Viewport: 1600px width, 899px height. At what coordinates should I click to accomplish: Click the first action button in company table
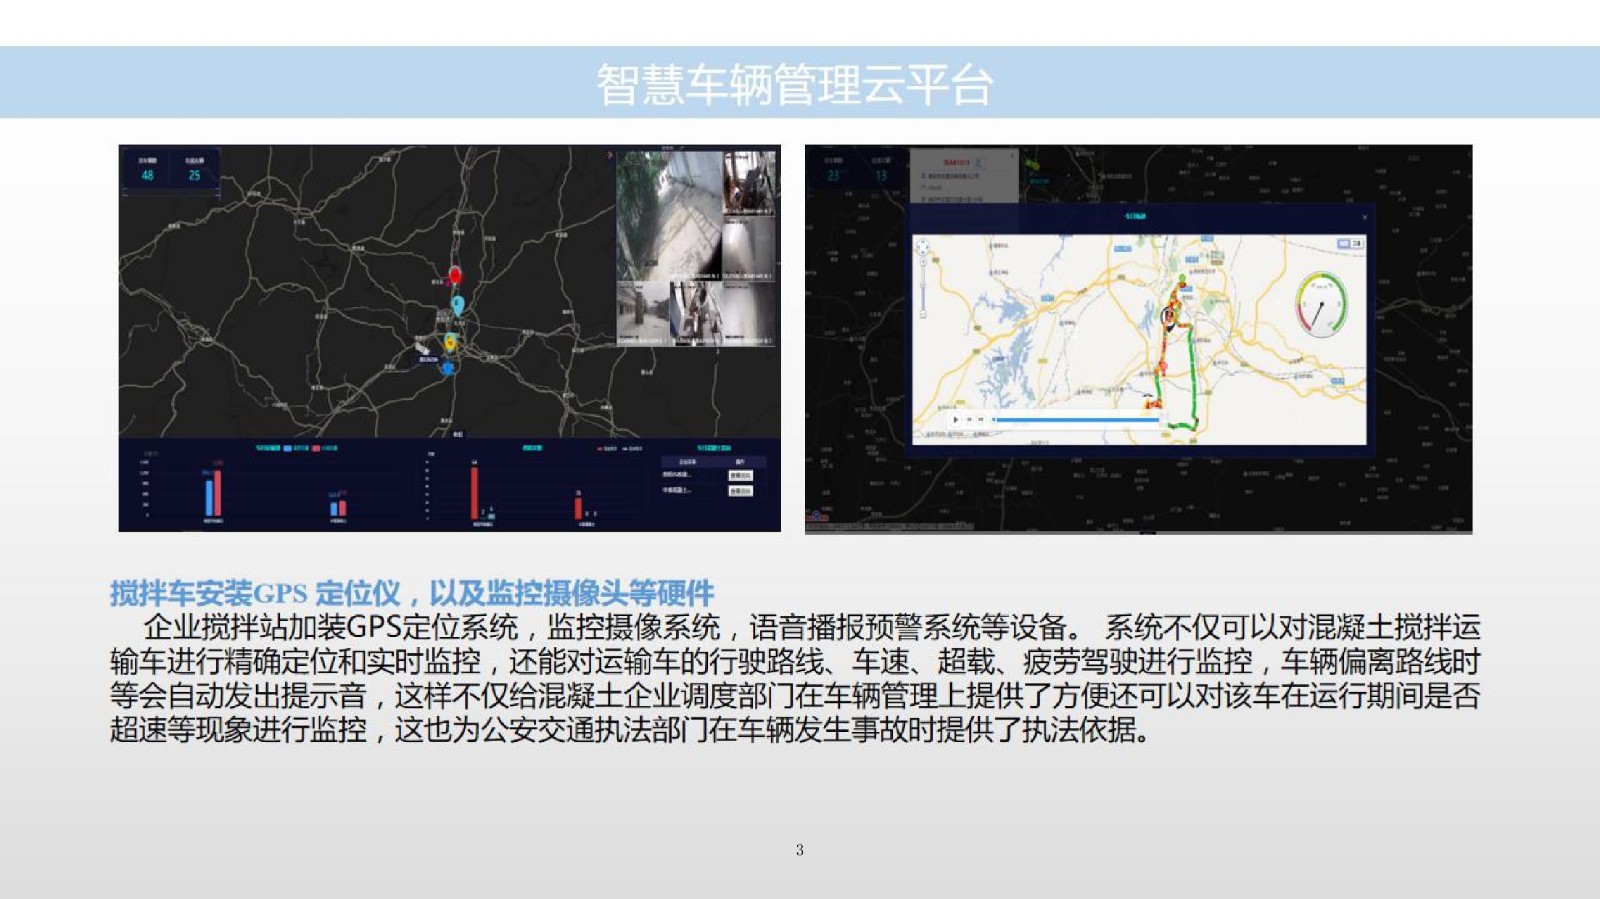coord(740,476)
